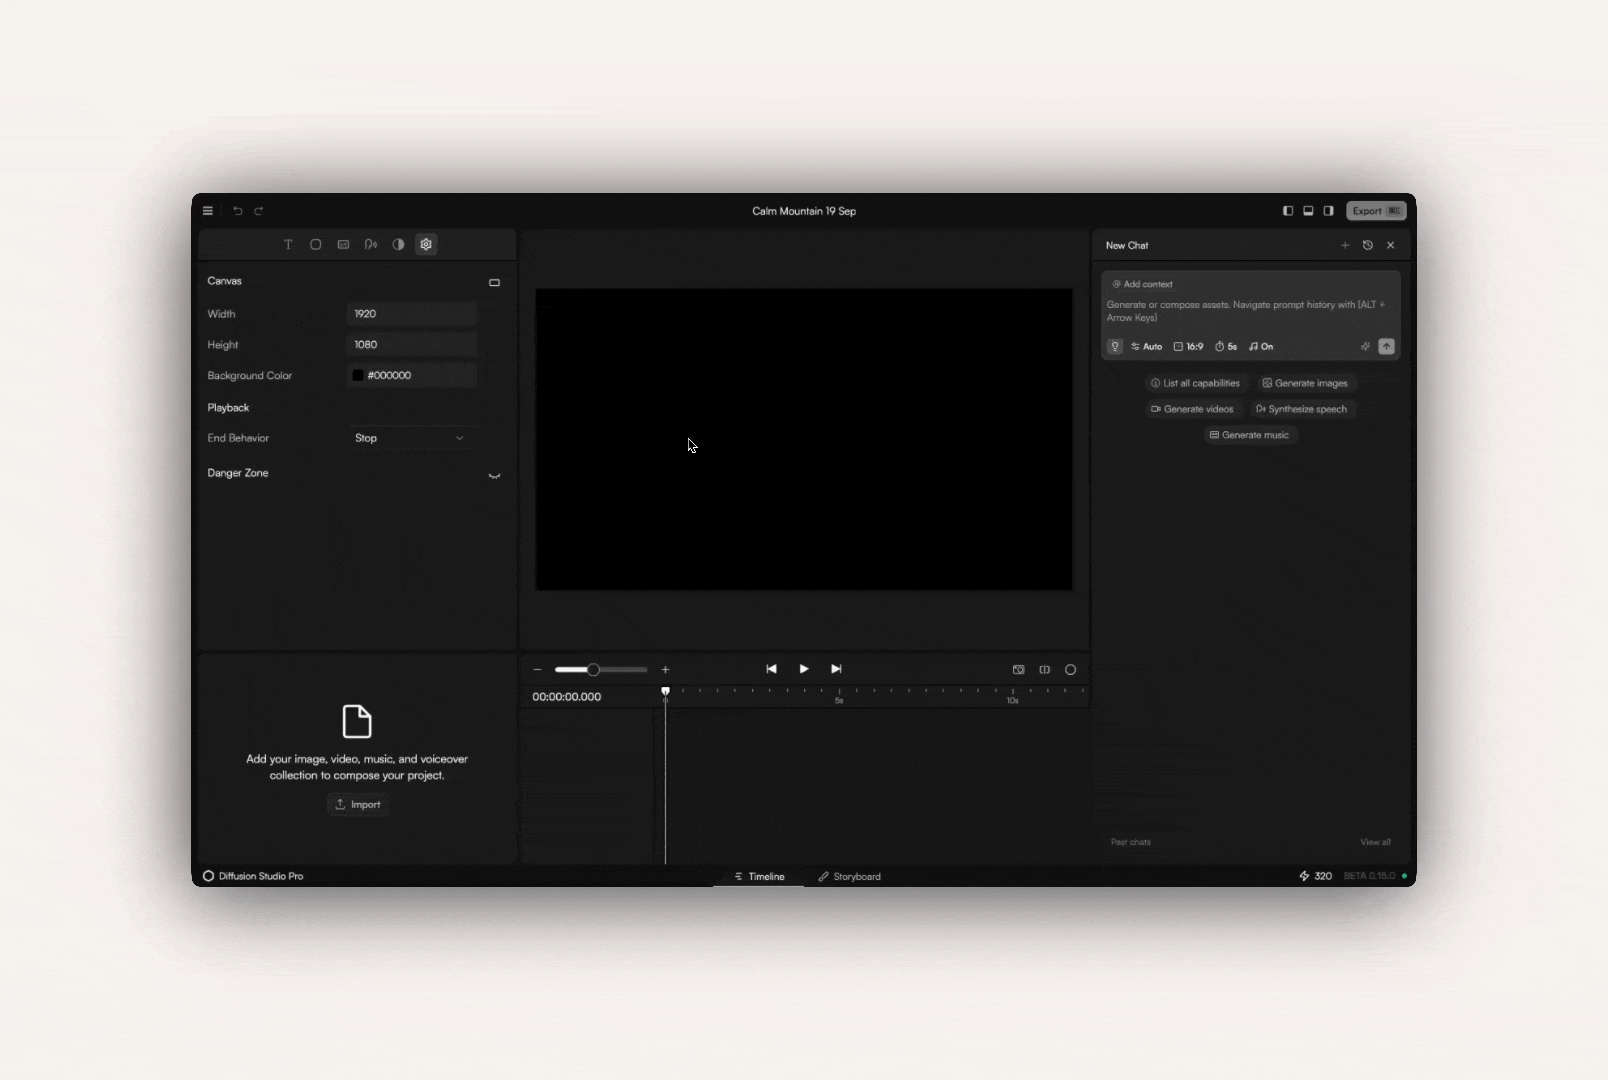Undo the last action
Viewport: 1608px width, 1080px height.
click(x=237, y=211)
